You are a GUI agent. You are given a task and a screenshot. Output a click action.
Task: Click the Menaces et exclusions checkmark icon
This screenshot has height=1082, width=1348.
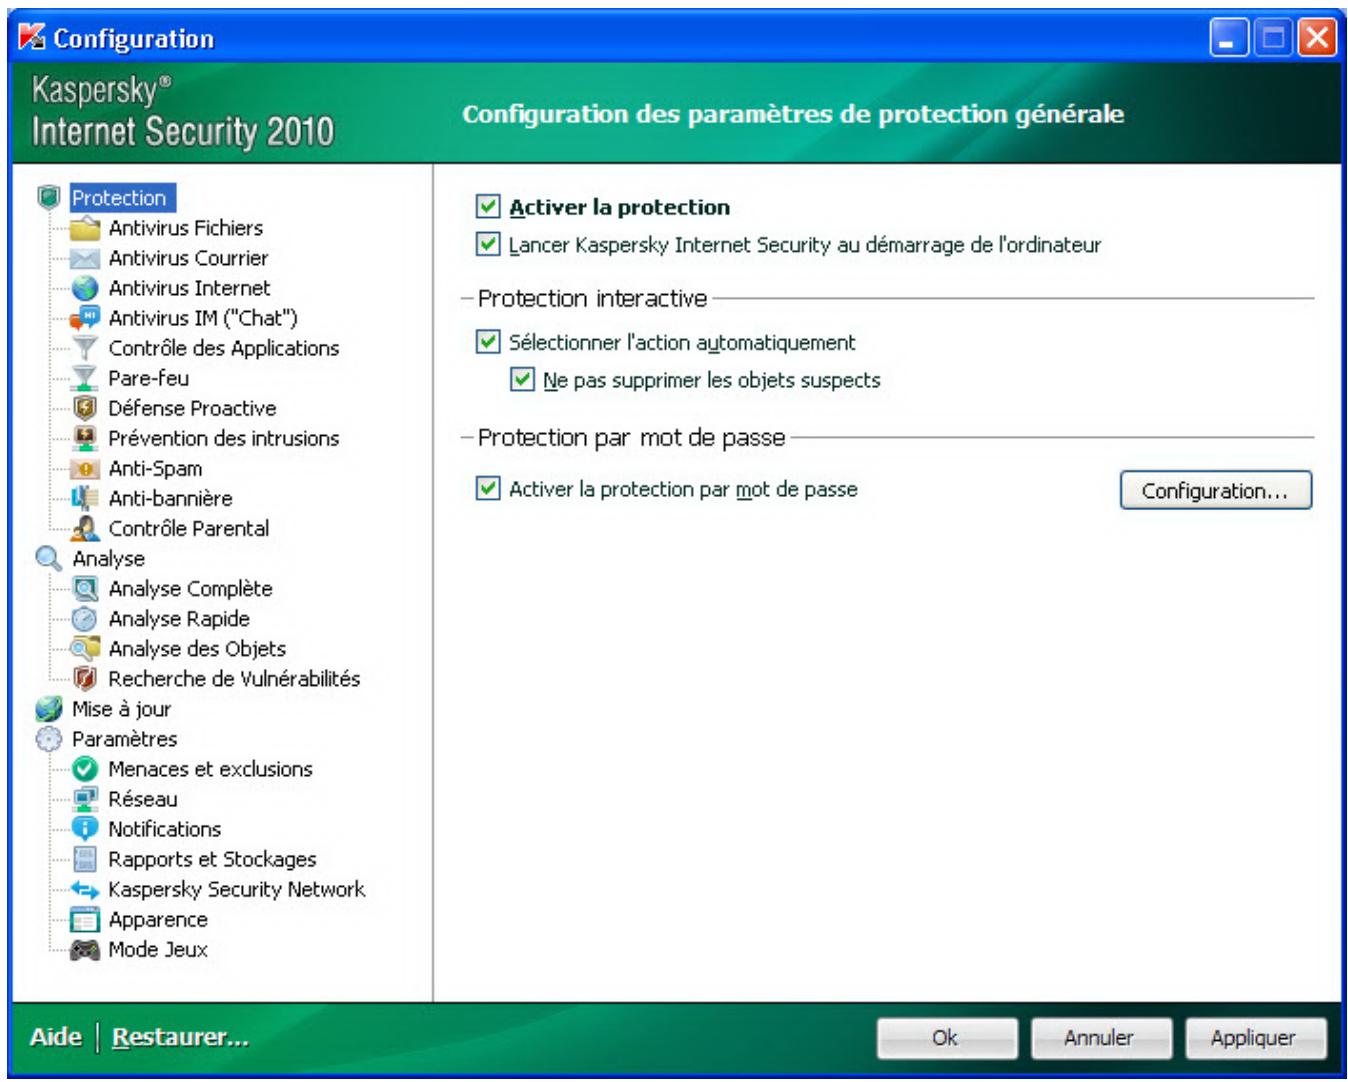(85, 769)
